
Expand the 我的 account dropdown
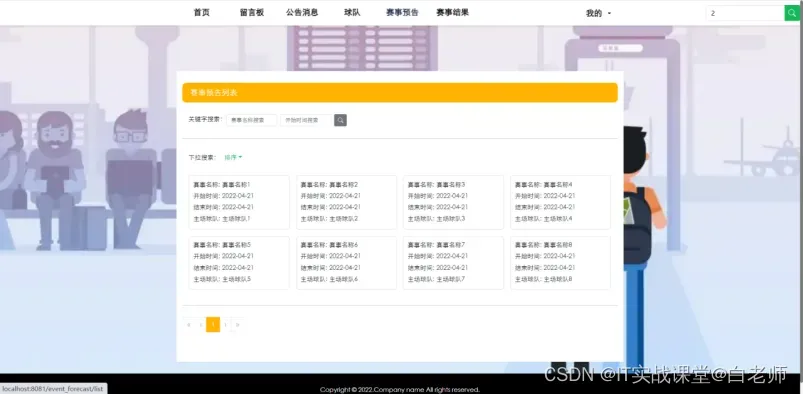pos(598,13)
